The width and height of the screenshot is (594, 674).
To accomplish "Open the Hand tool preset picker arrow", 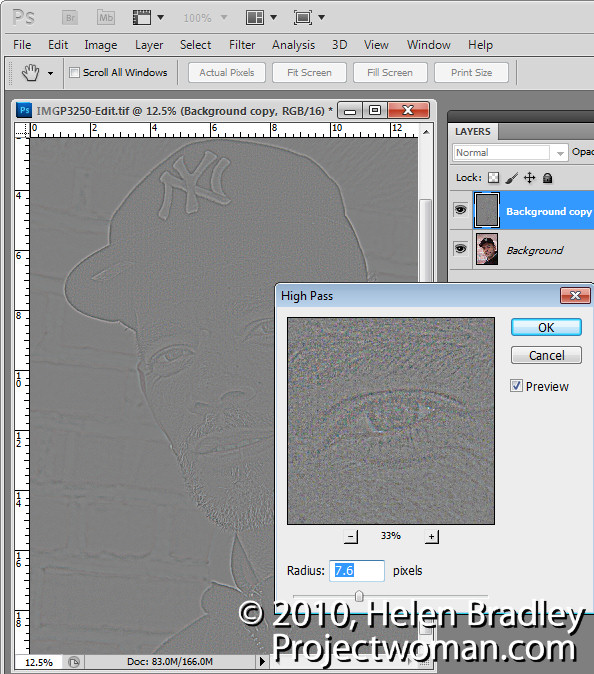I will [50, 74].
